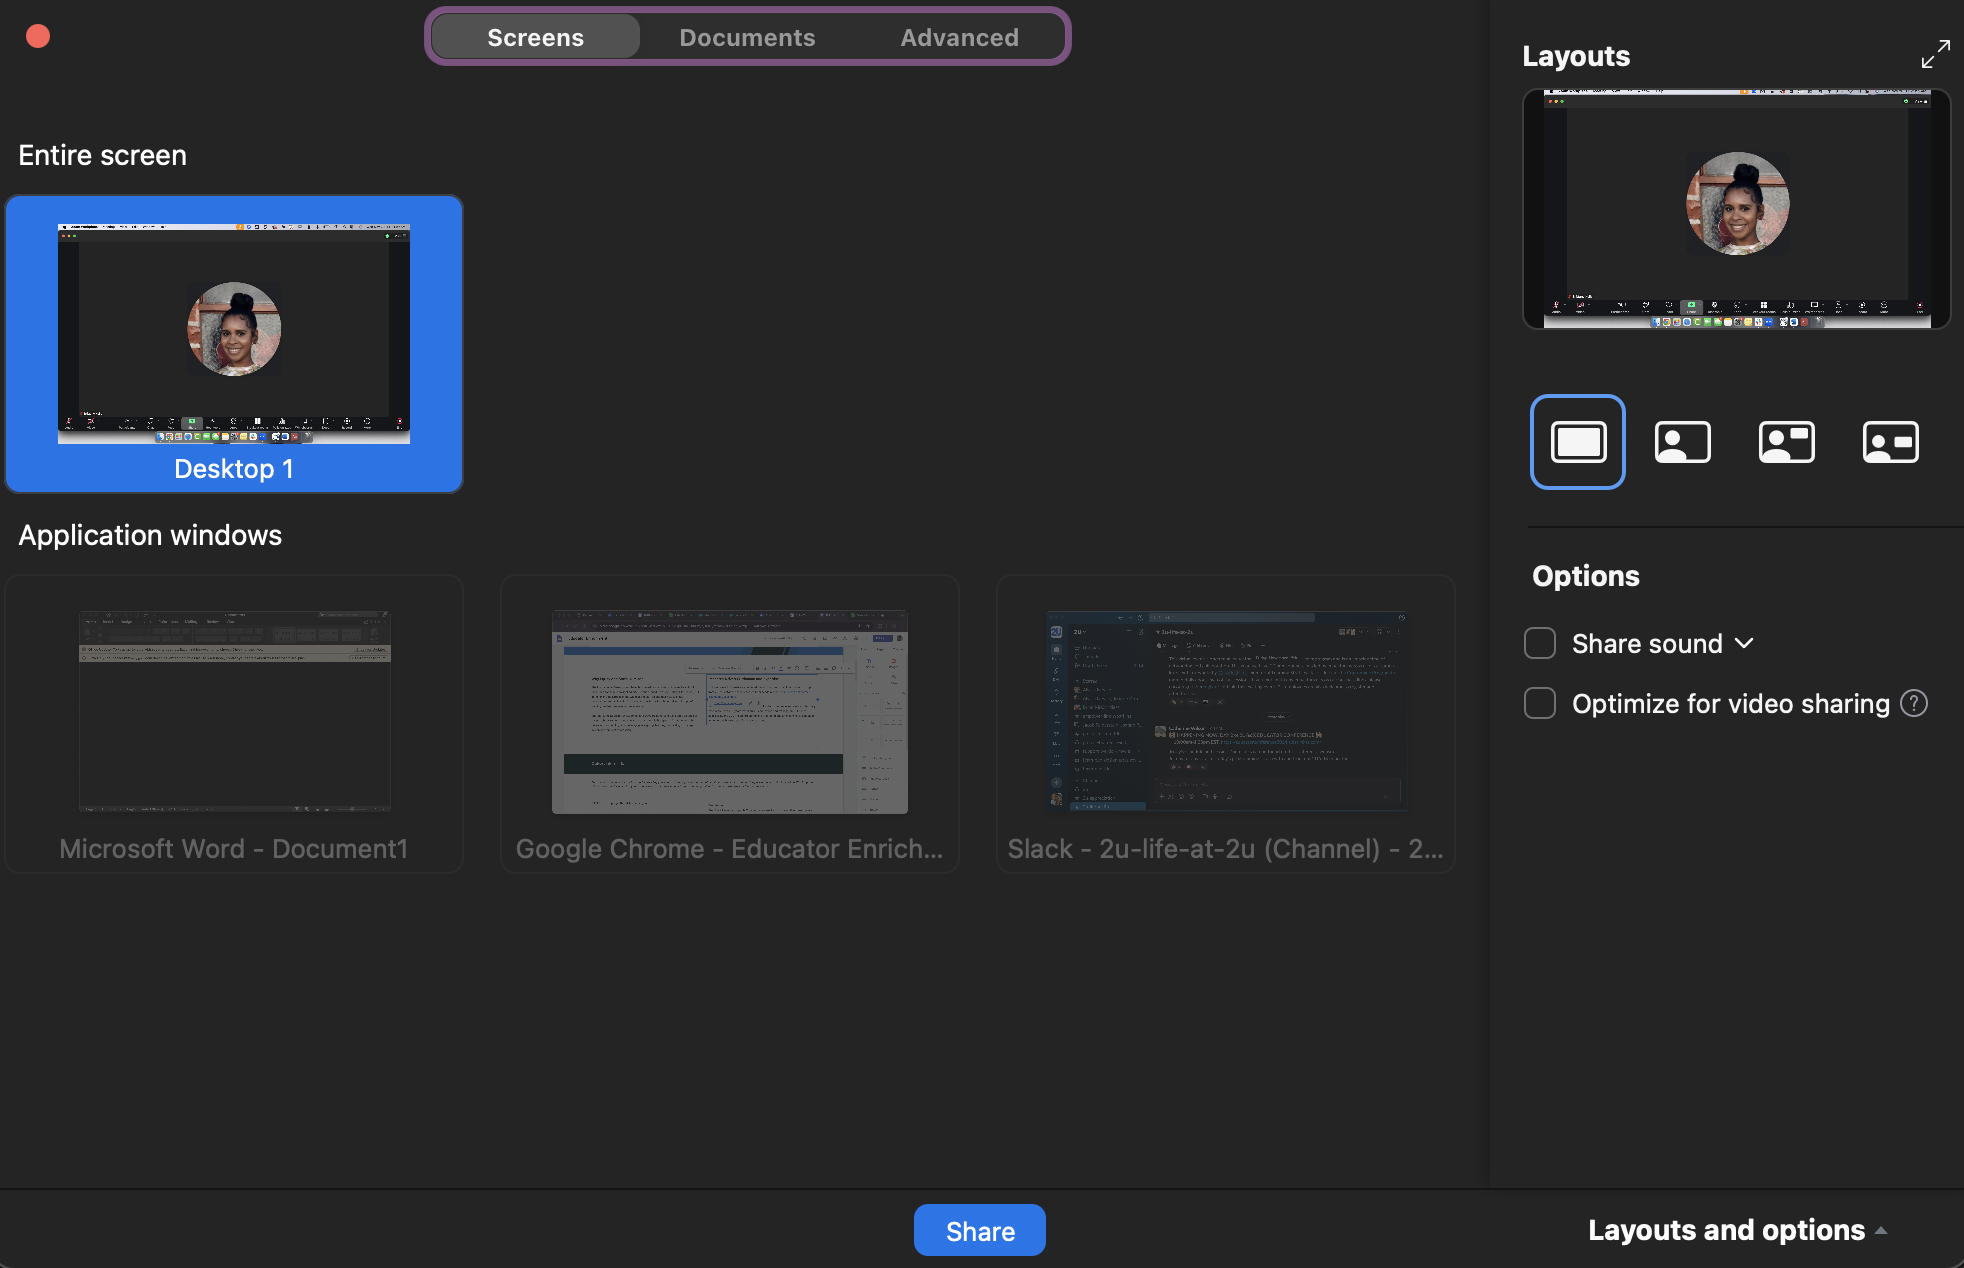Enable Optimize for video sharing

coord(1539,703)
